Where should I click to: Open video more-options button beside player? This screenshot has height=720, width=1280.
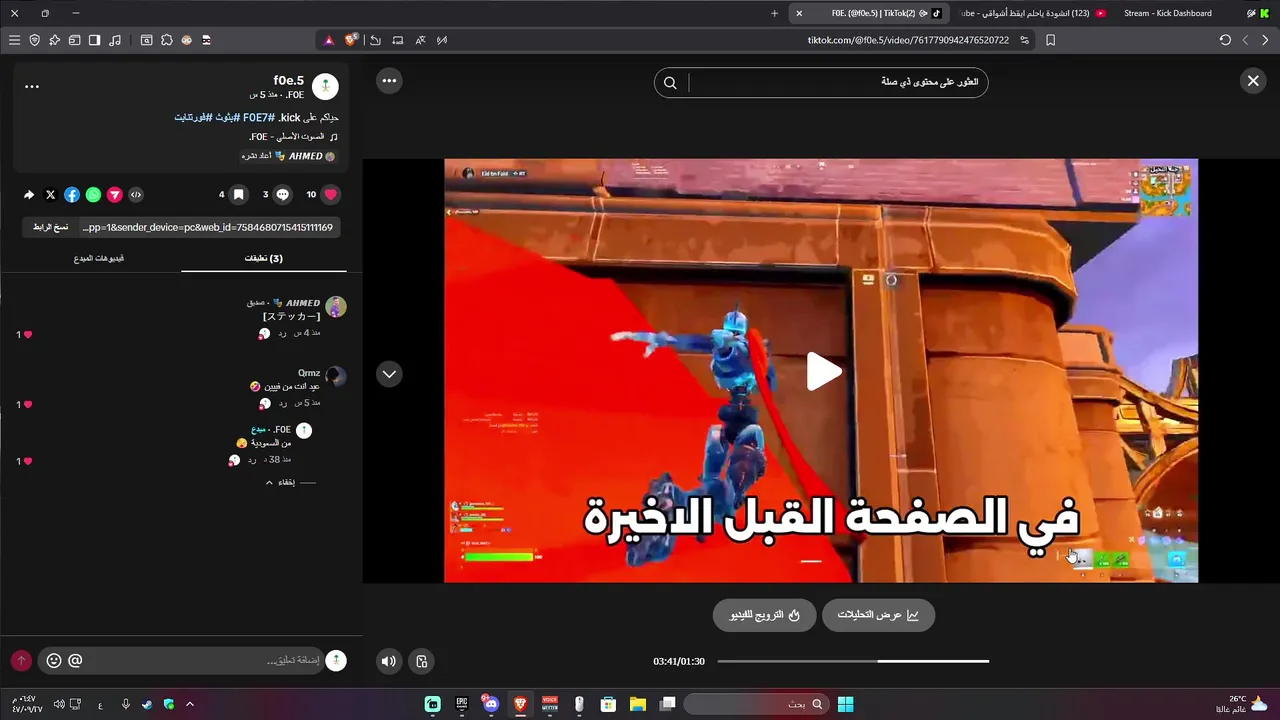point(389,81)
